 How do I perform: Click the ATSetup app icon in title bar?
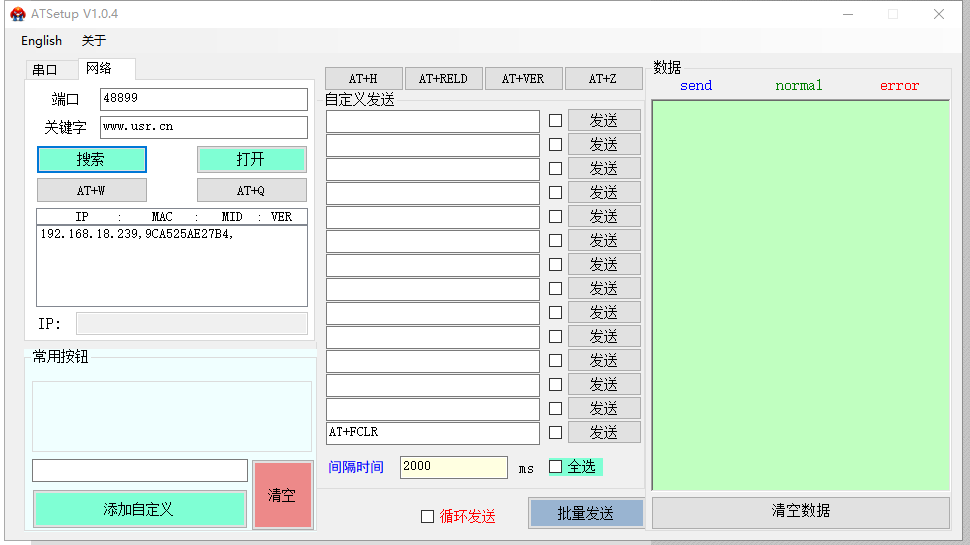(x=17, y=14)
